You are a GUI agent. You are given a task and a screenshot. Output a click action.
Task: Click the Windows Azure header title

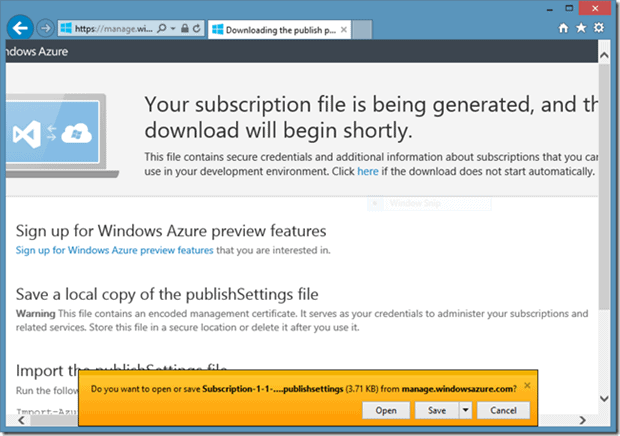tap(37, 51)
